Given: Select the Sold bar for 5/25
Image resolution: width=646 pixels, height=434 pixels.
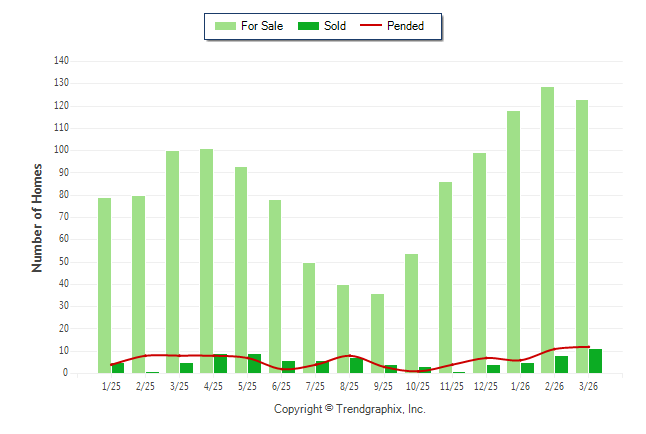Looking at the screenshot, I should tap(254, 364).
